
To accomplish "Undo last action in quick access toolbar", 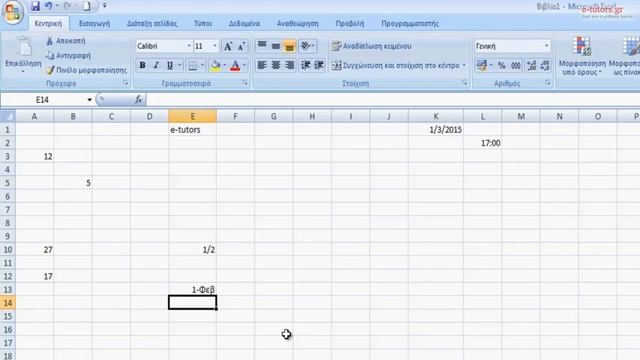I will [49, 6].
